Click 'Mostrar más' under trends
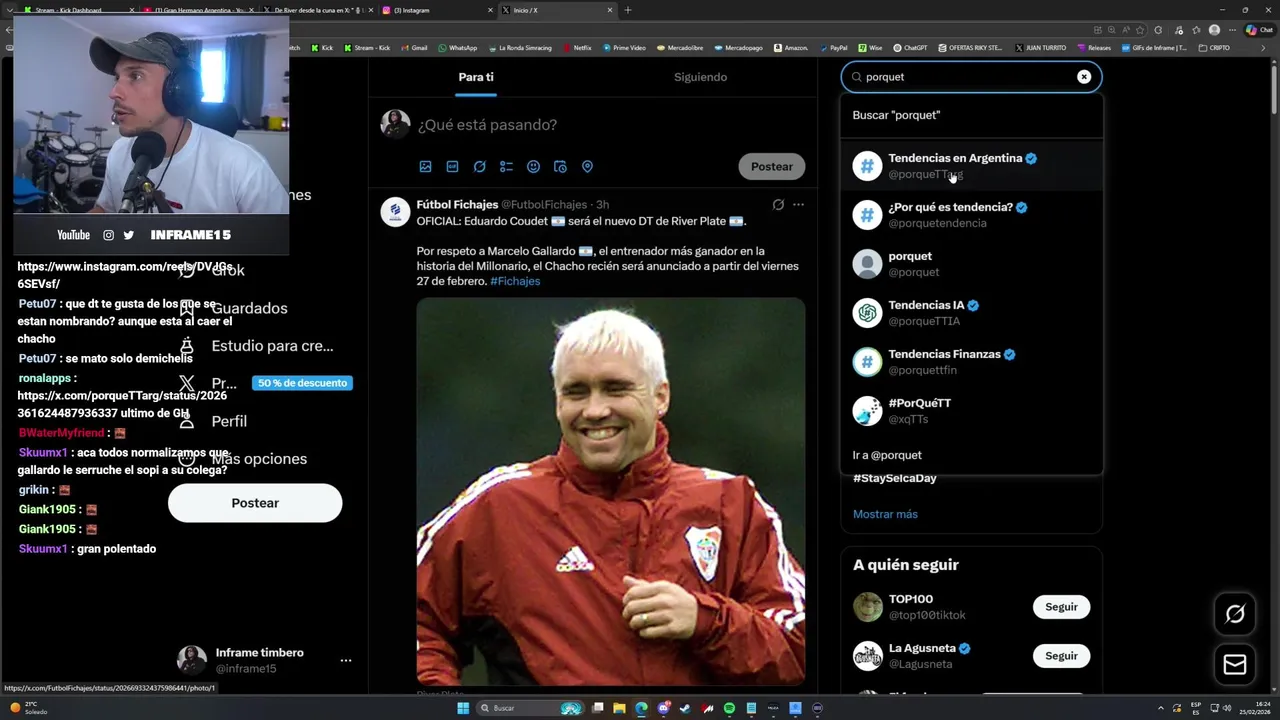 click(x=885, y=514)
